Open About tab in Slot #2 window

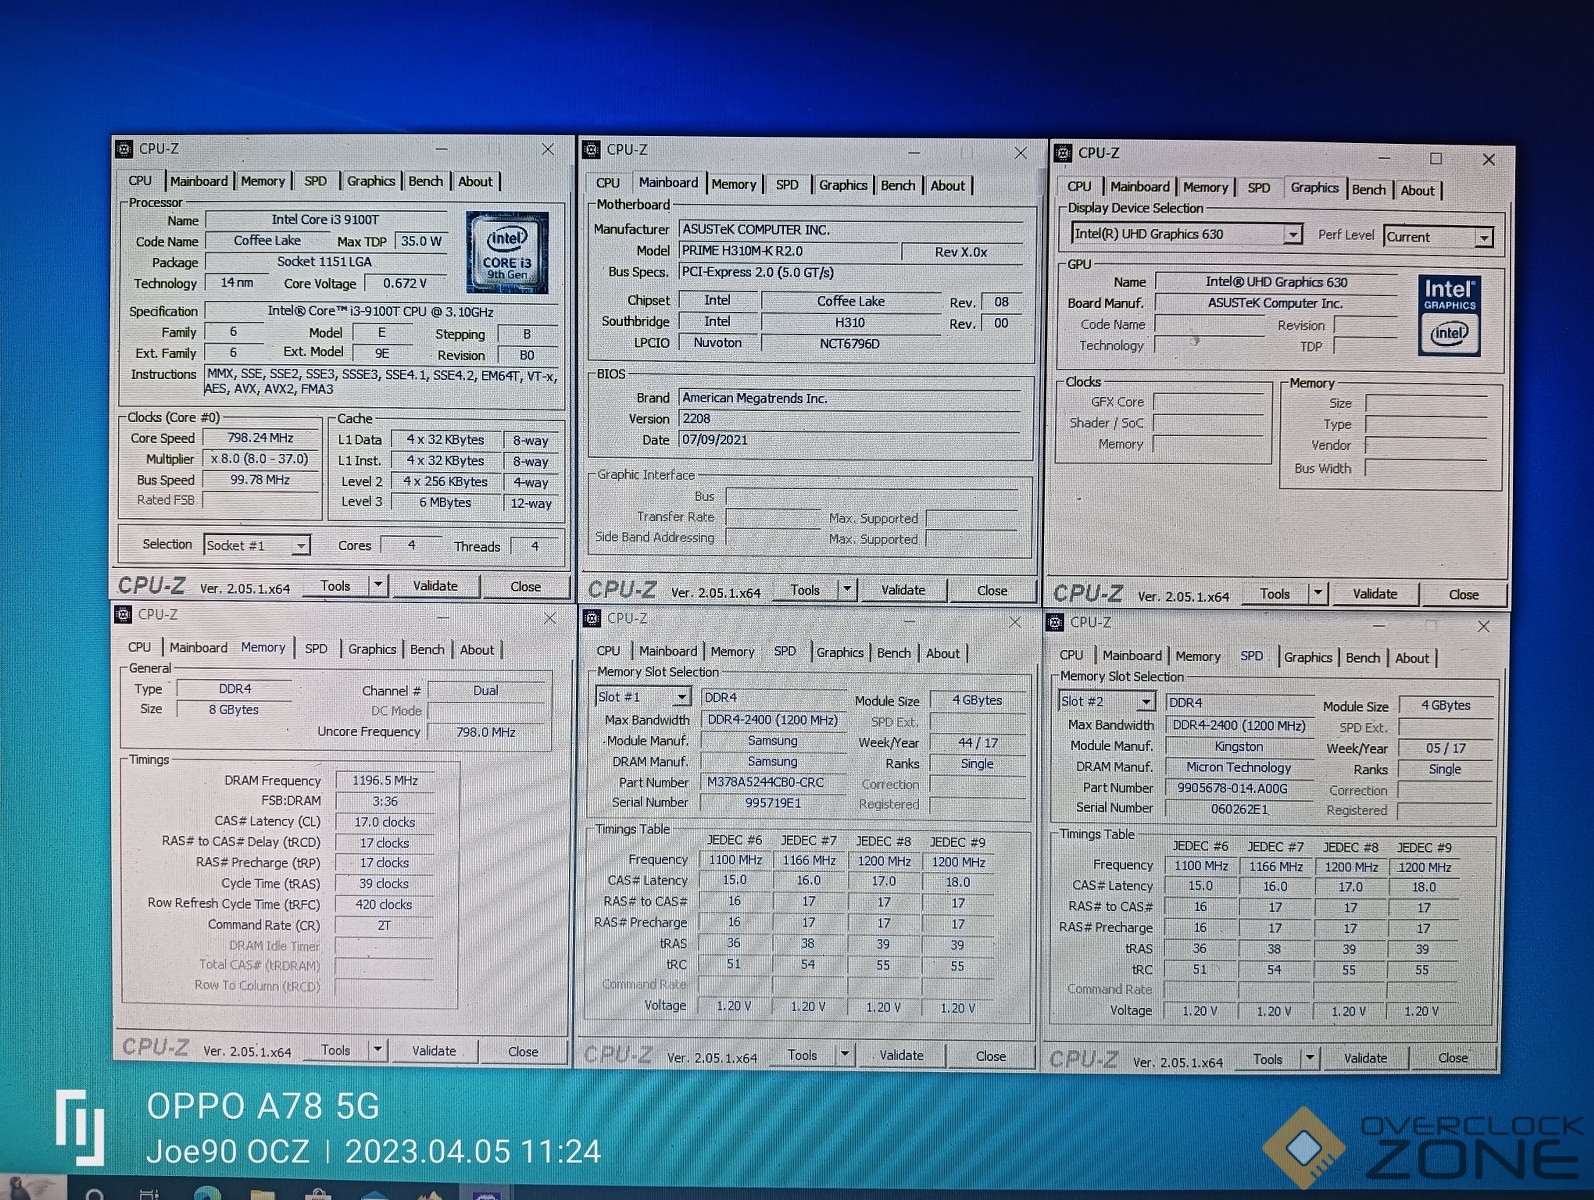1412,658
